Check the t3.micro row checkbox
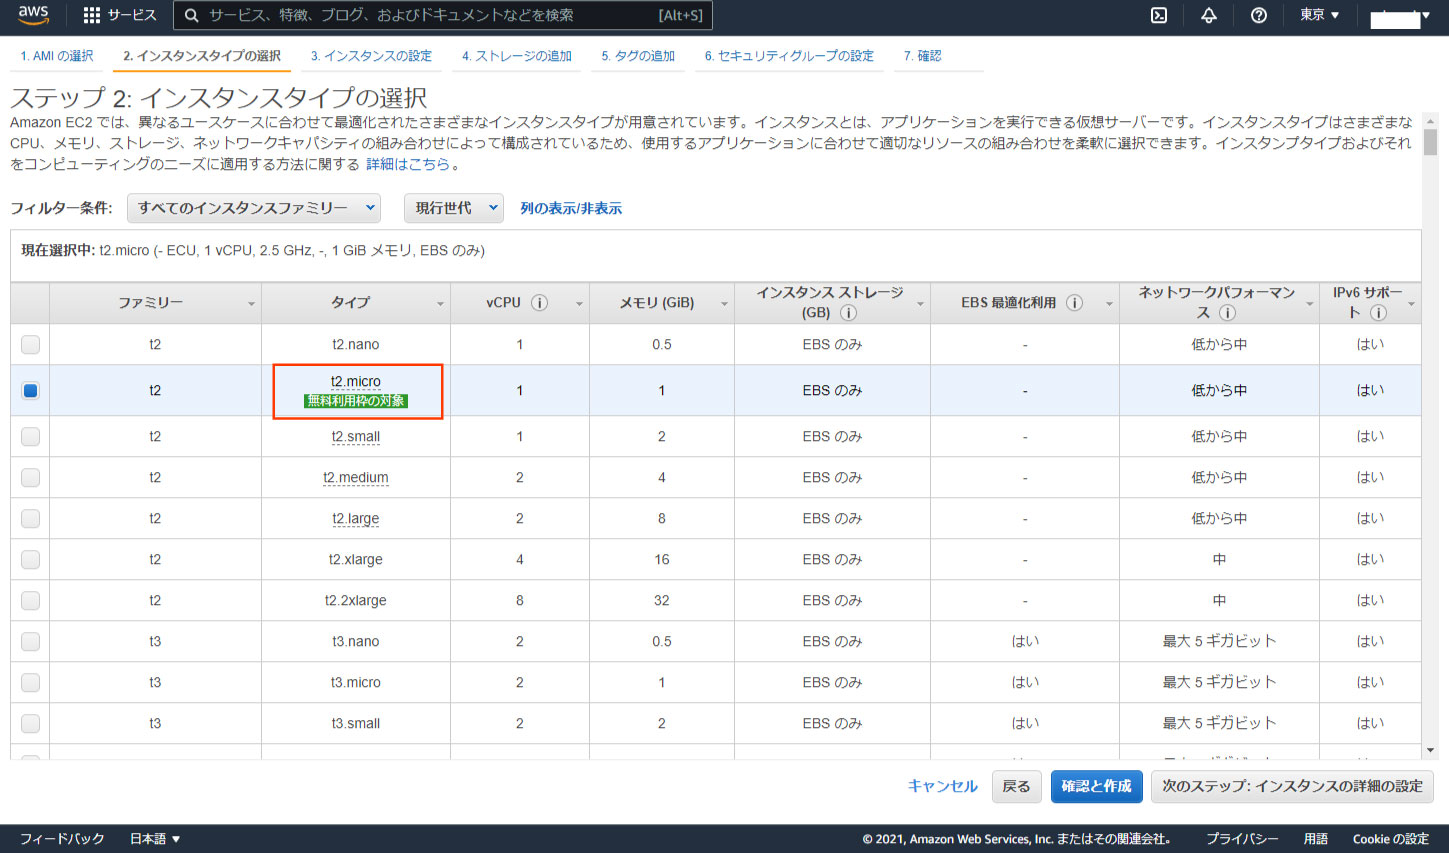 tap(30, 682)
